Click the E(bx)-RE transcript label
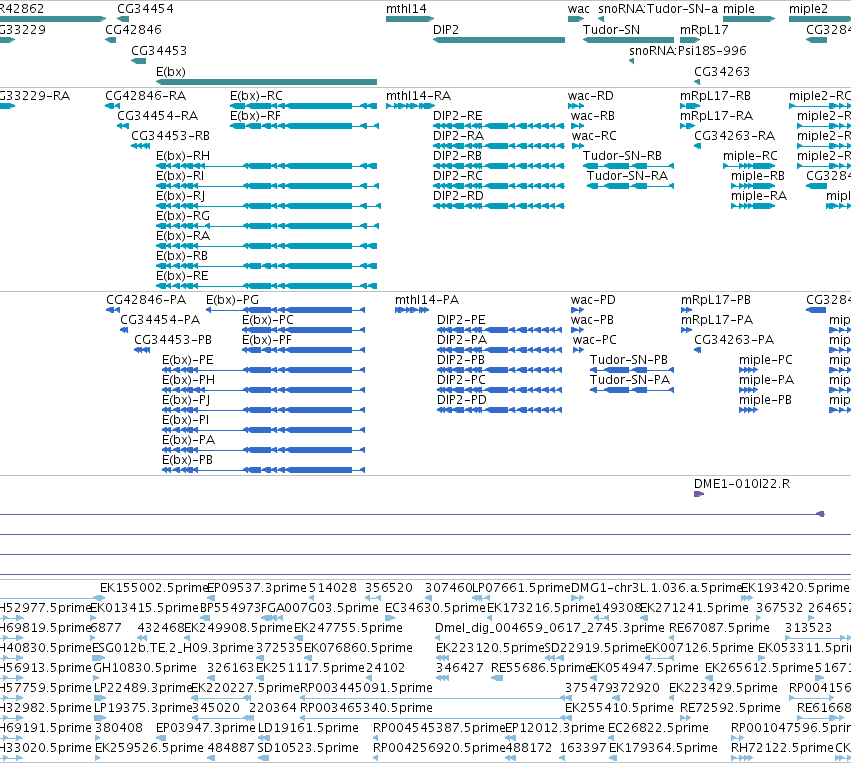Screen dimensions: 851x763 tap(182, 276)
